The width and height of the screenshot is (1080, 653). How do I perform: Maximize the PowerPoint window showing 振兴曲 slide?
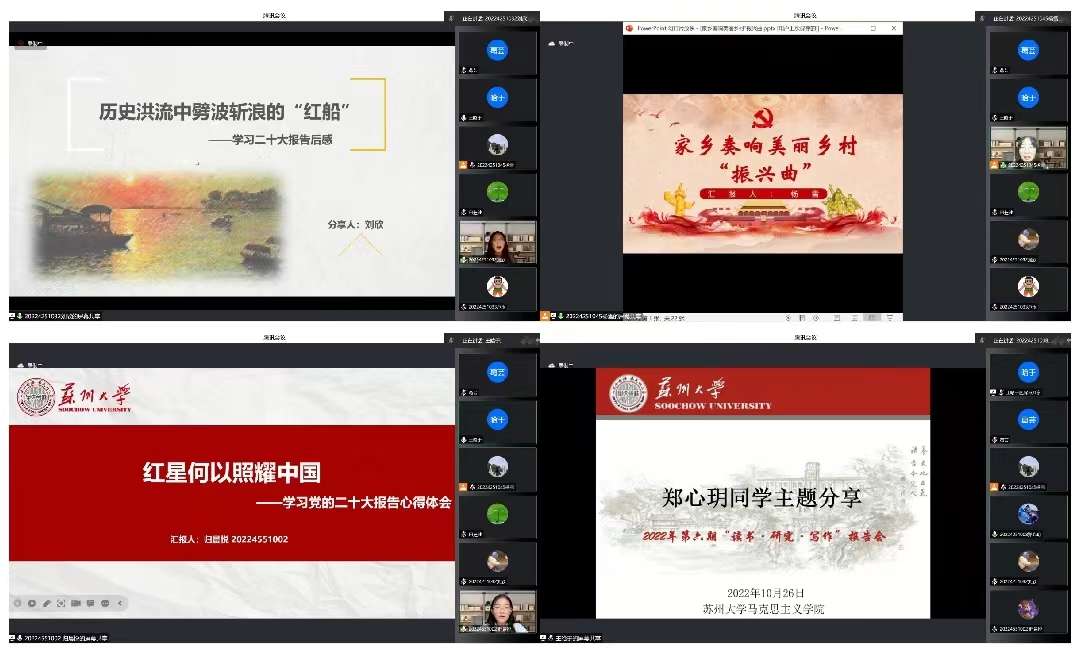(872, 29)
